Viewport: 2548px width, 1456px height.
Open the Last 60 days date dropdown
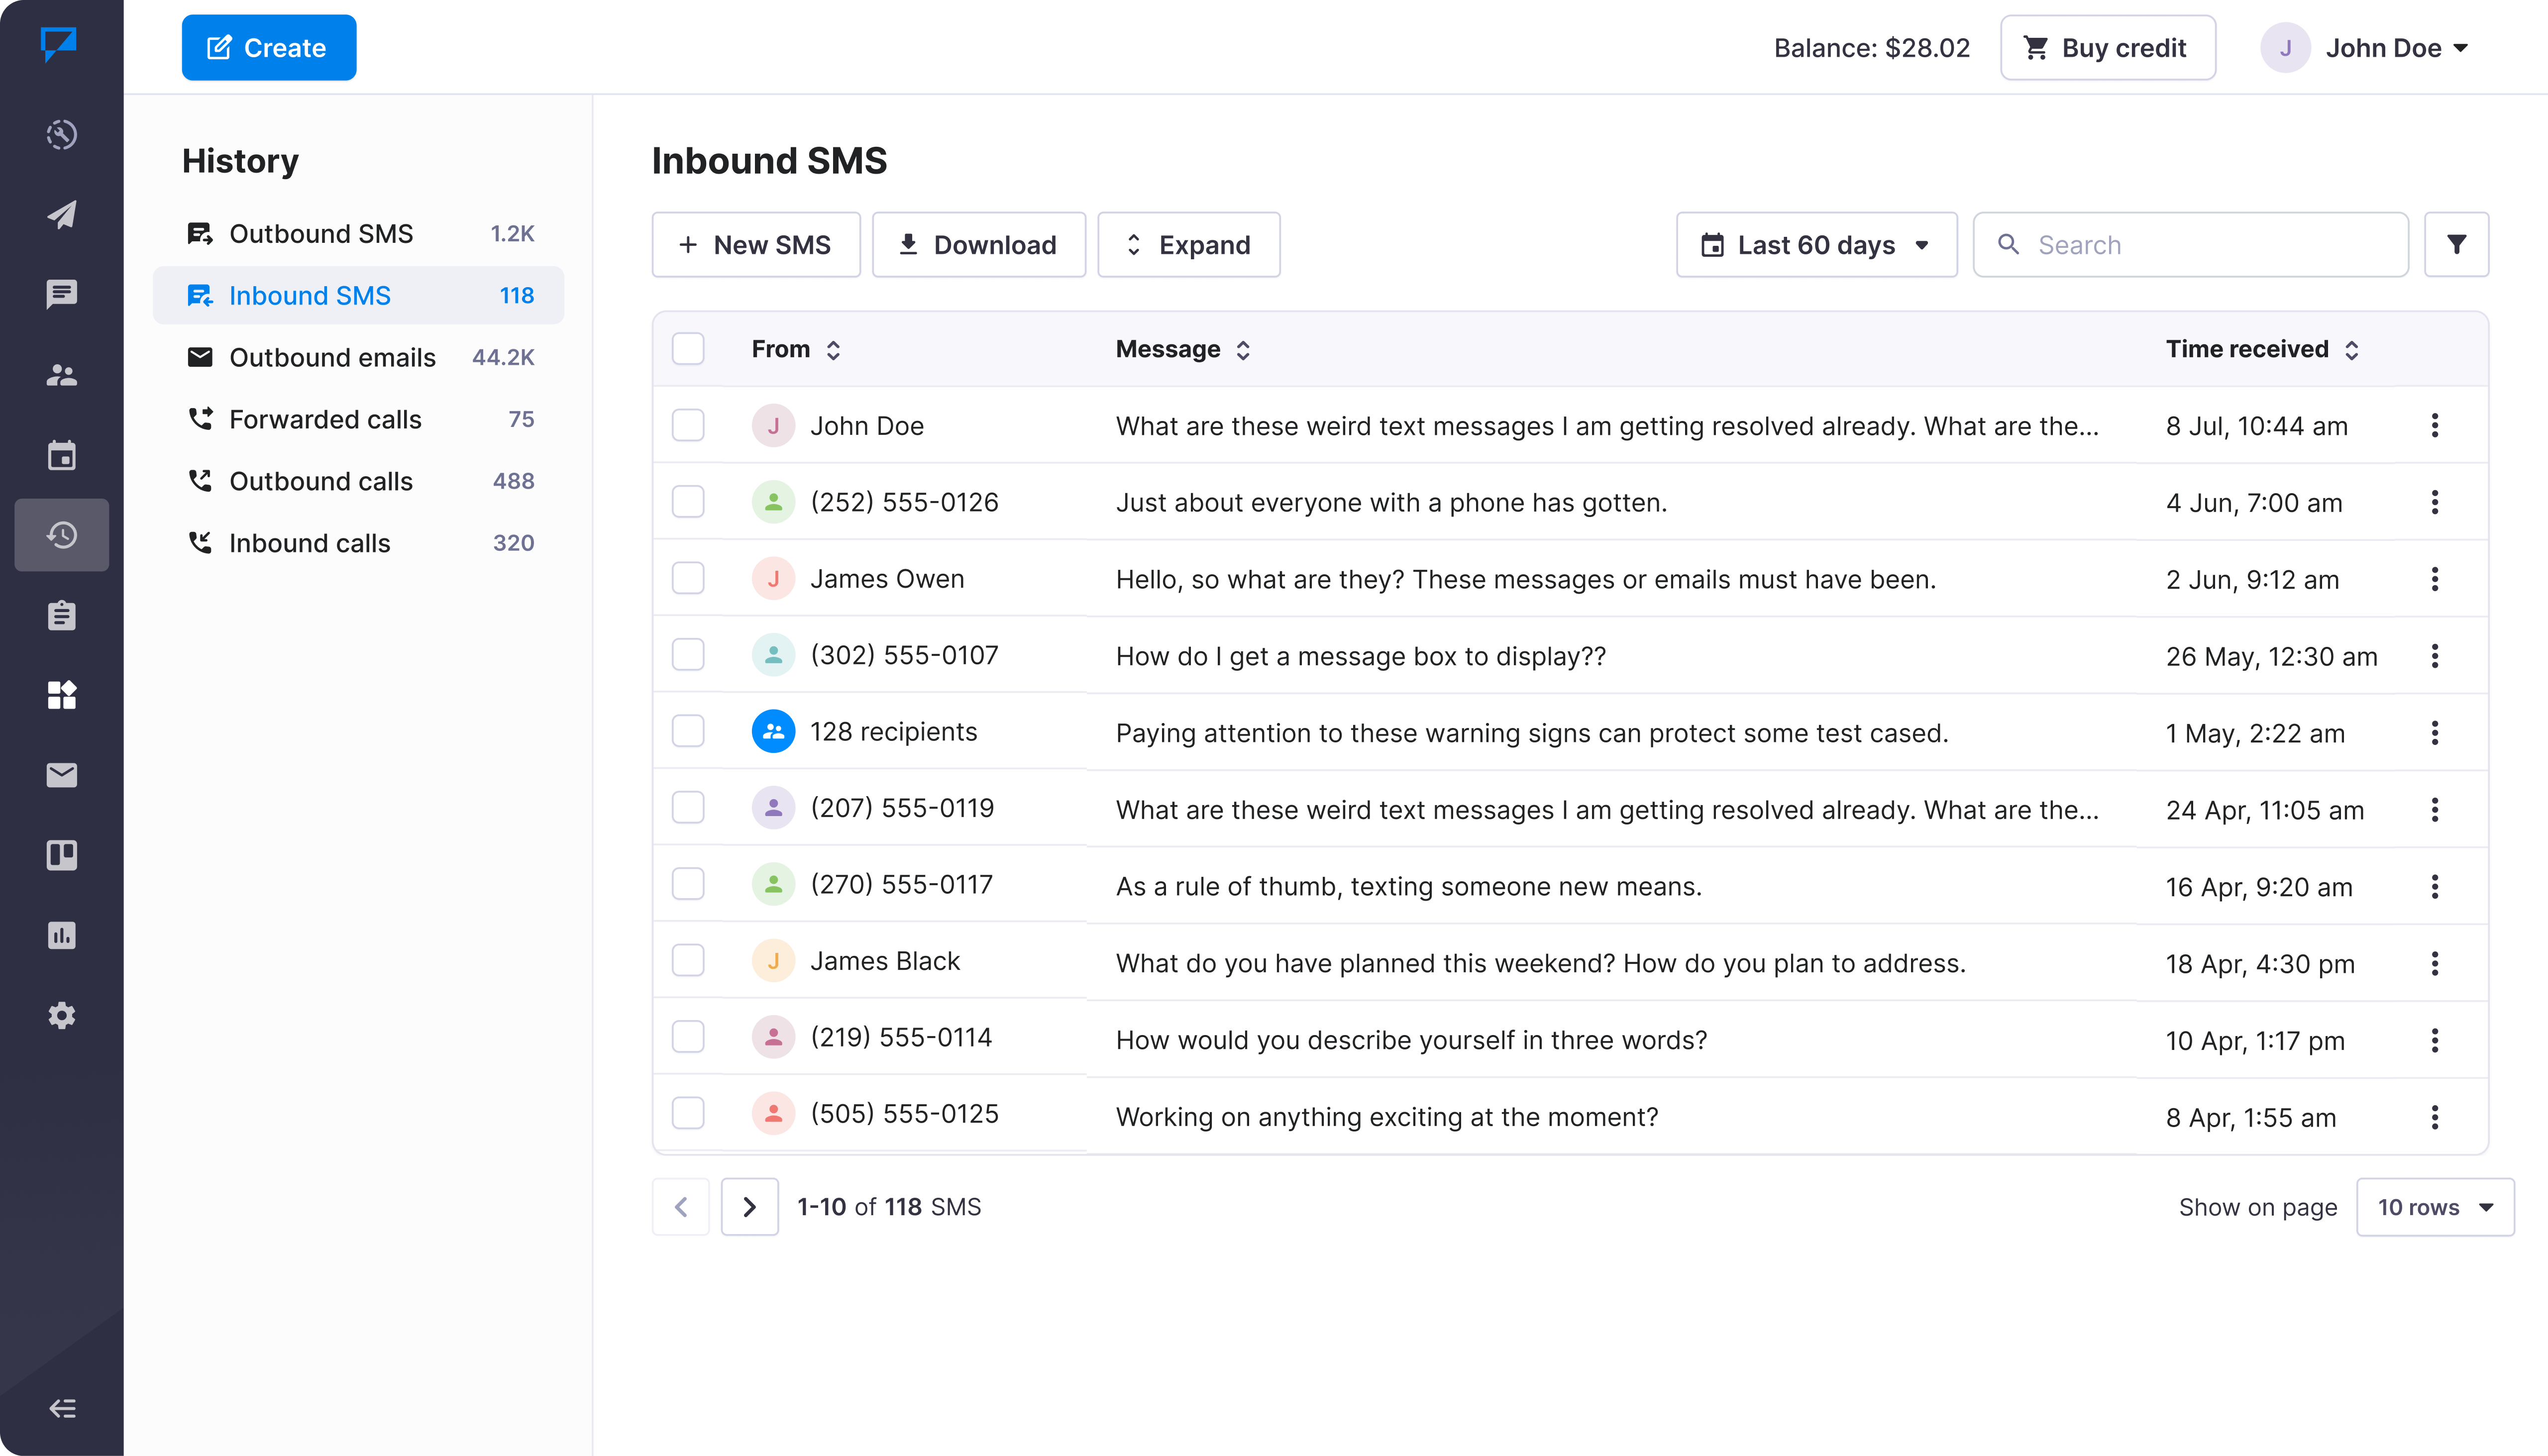[1816, 244]
